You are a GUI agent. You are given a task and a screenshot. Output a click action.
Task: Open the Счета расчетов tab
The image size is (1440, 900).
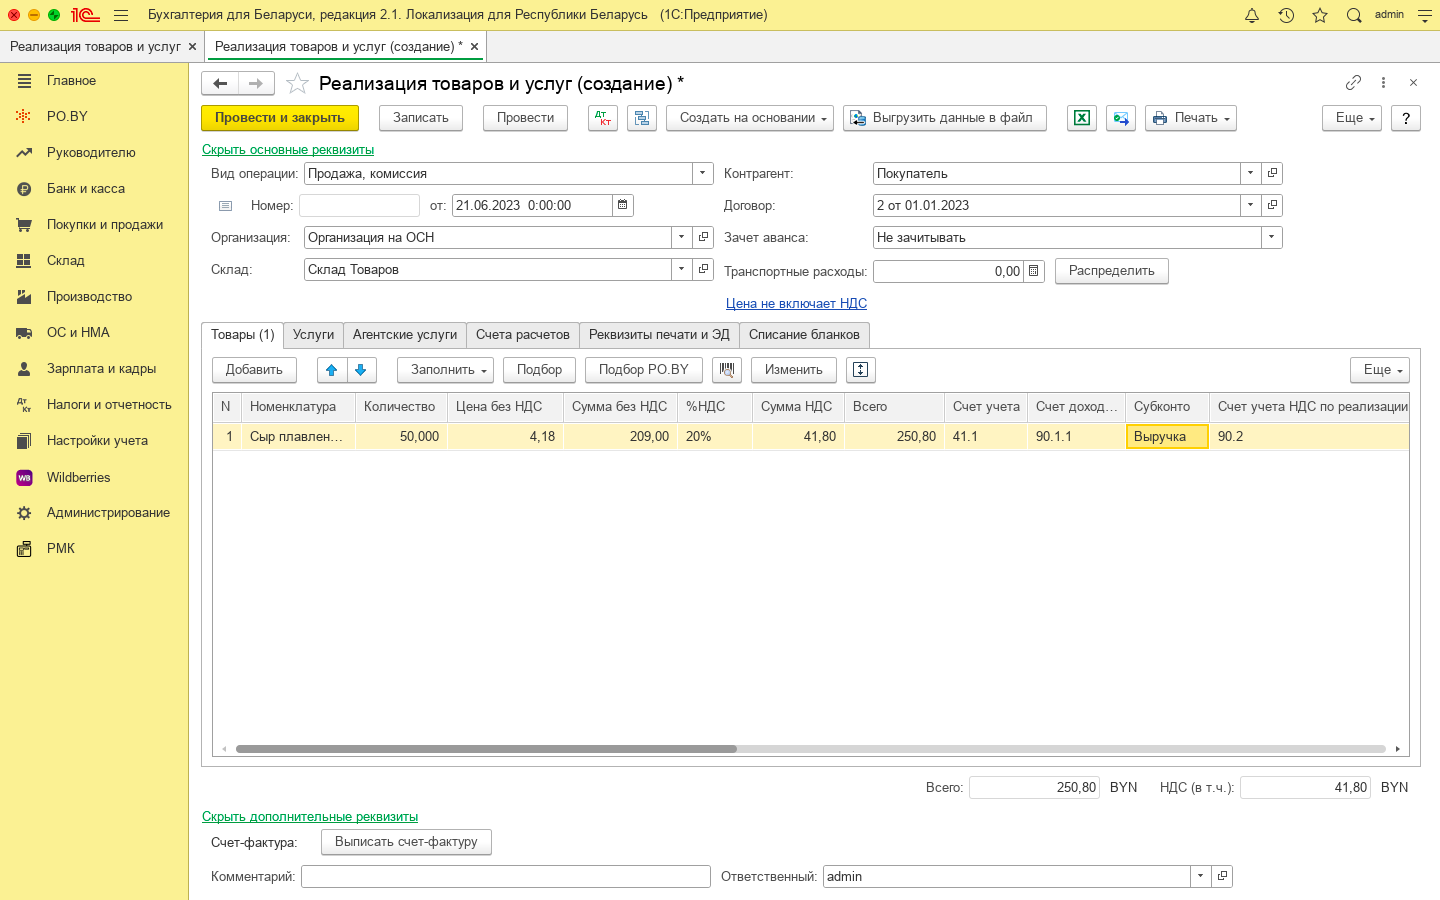522,335
